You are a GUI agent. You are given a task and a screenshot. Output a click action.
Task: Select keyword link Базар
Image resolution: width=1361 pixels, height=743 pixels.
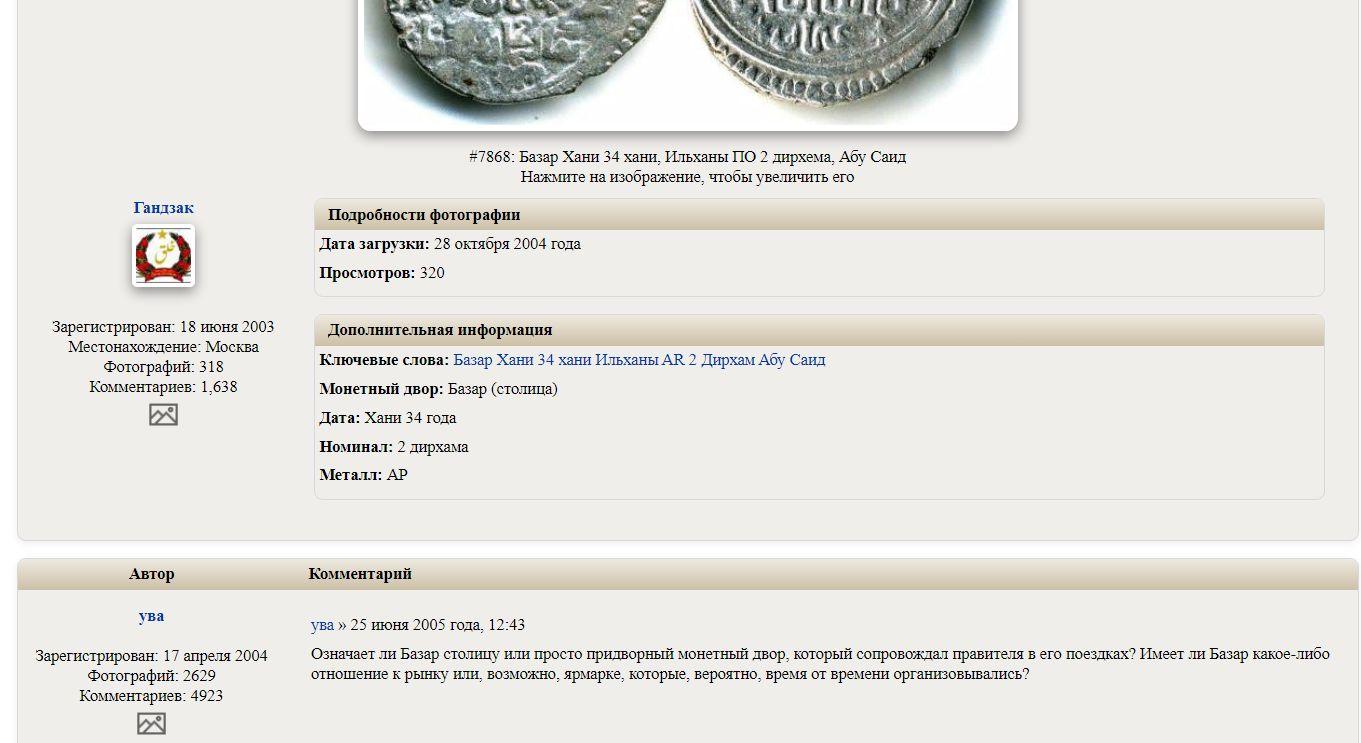point(473,360)
